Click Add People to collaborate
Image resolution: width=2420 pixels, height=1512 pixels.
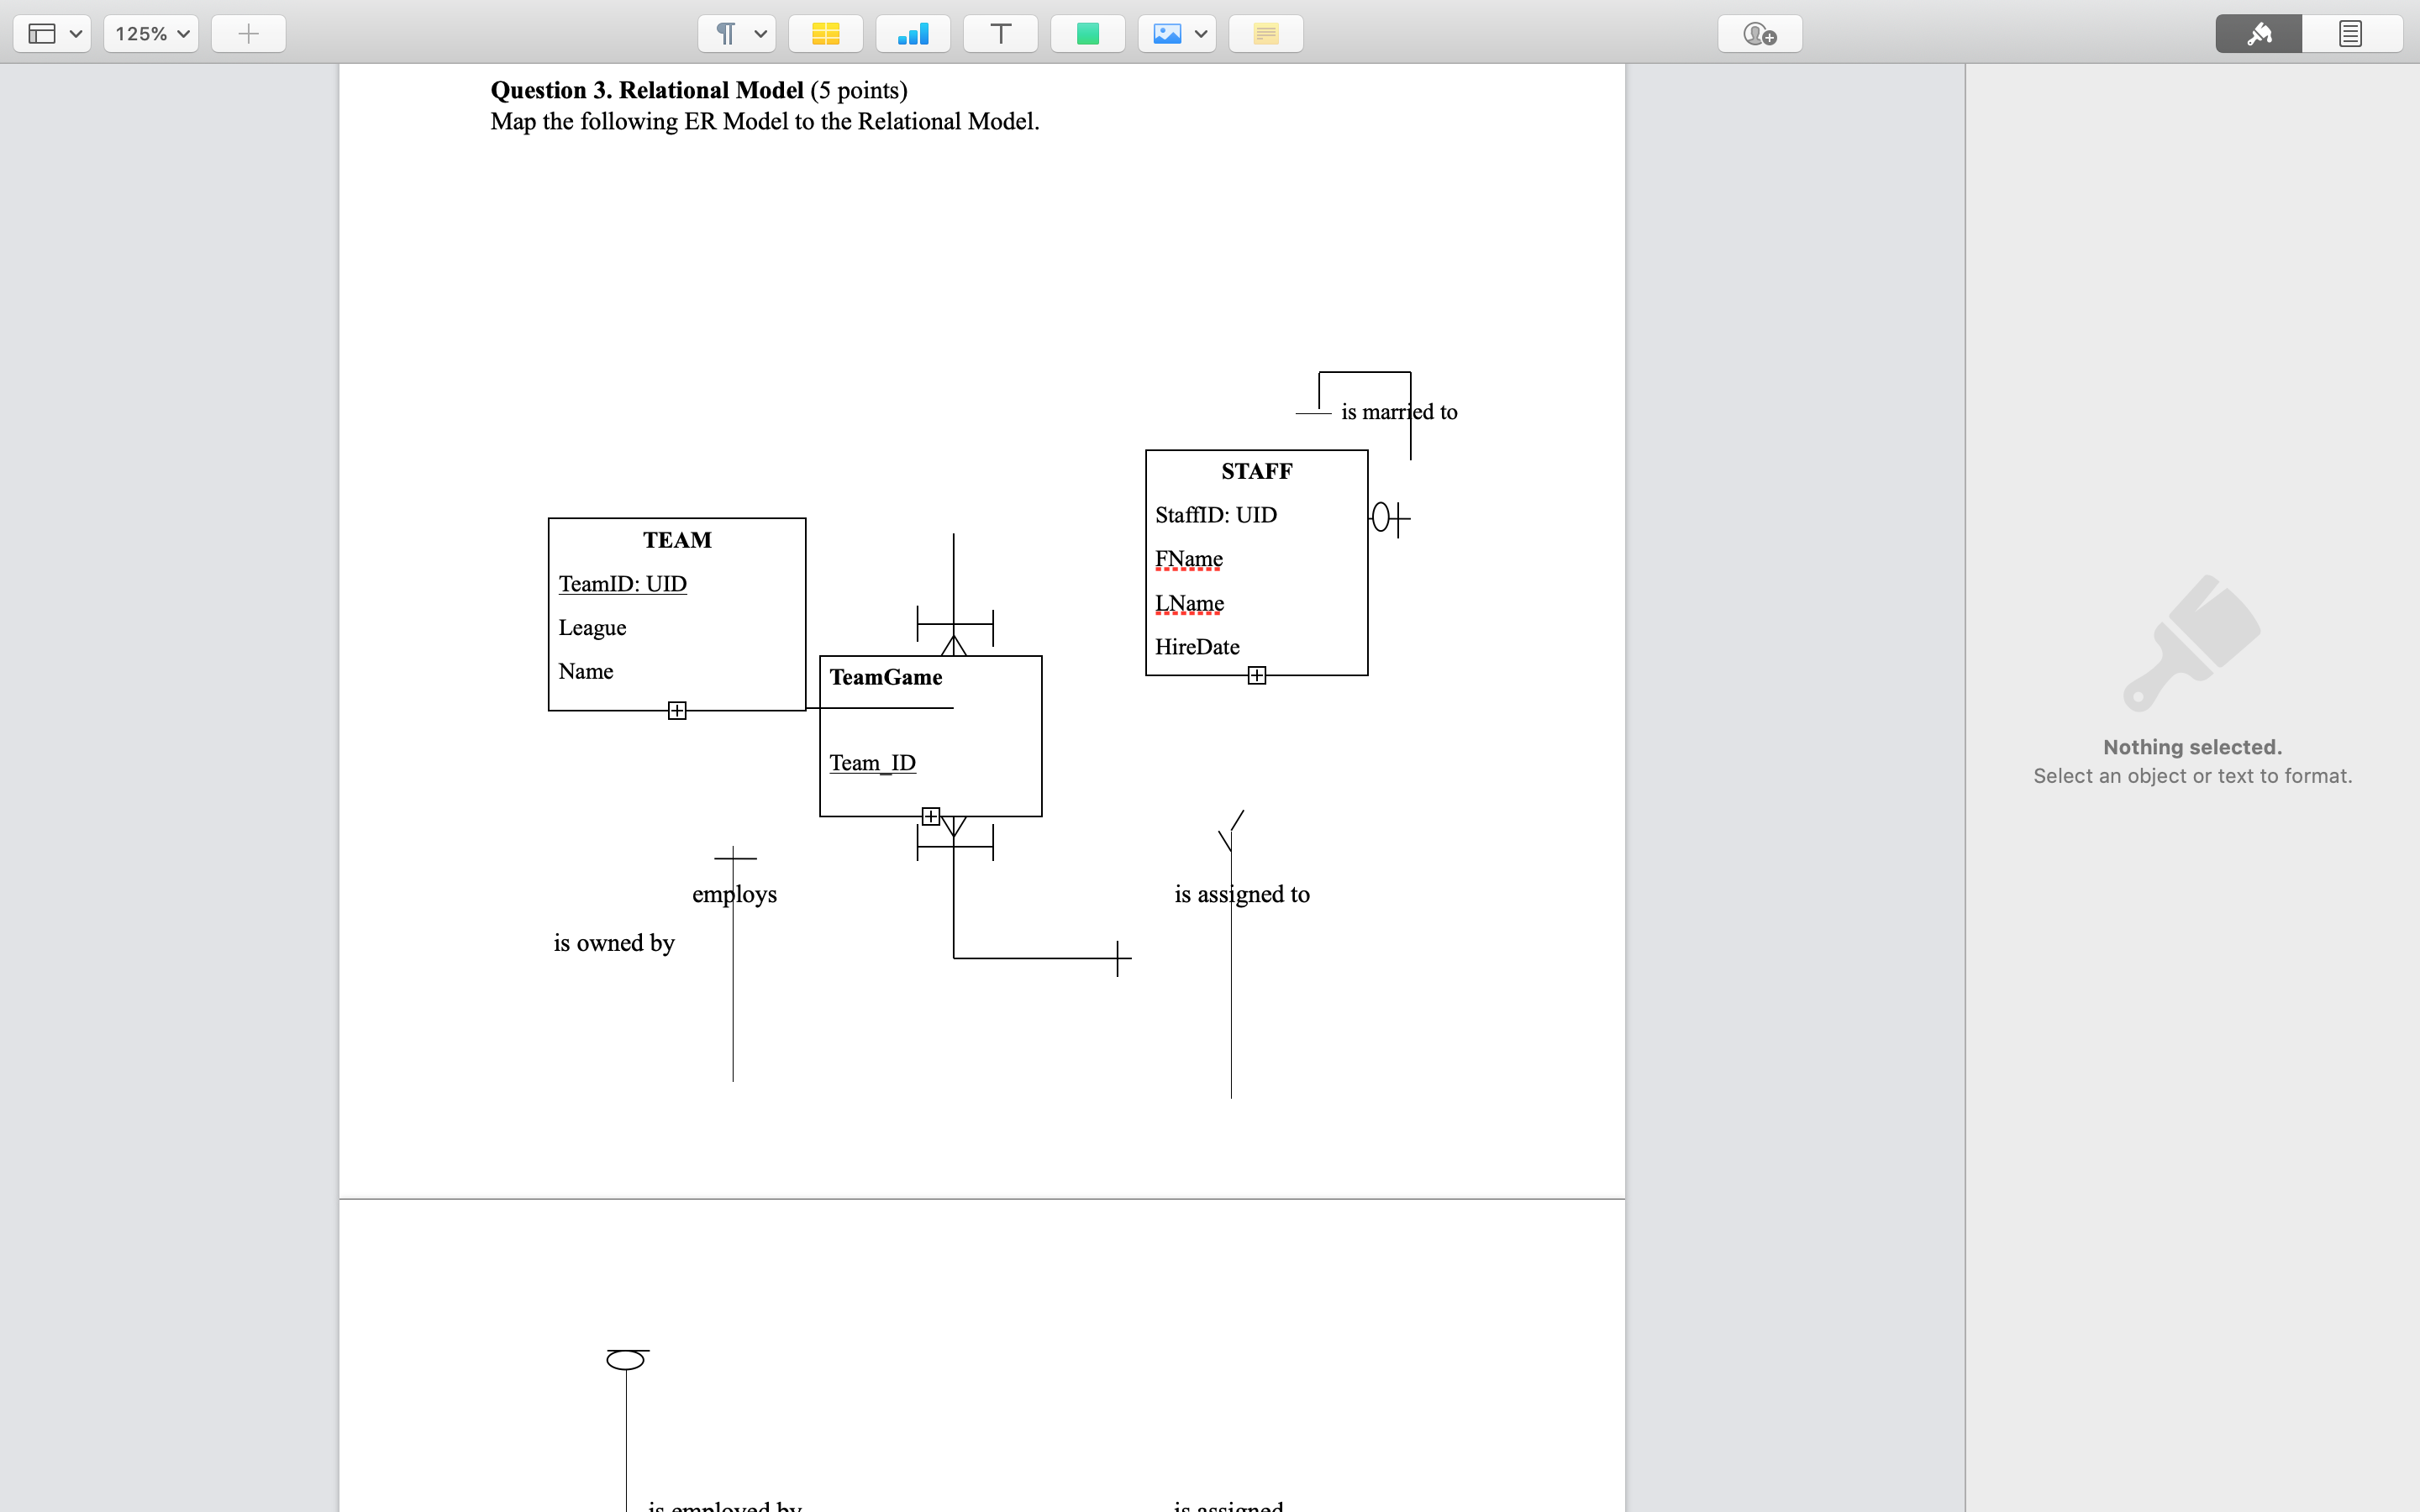1758,33
